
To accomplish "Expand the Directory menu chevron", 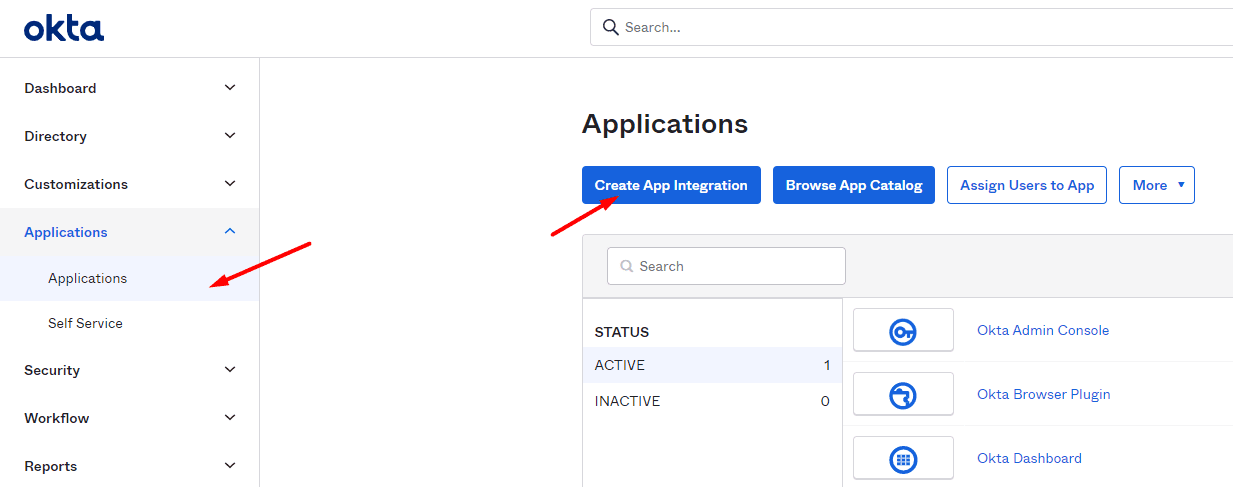I will pyautogui.click(x=230, y=136).
